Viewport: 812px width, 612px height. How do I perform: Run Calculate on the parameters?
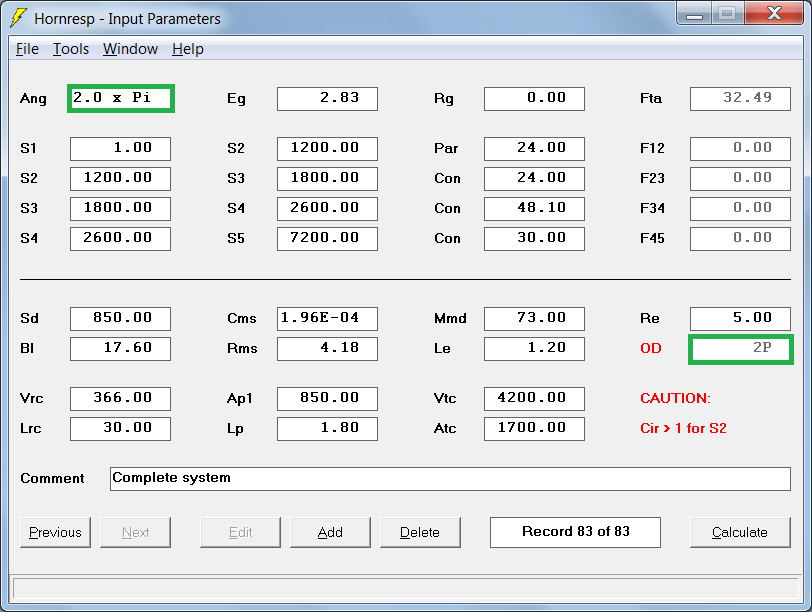[x=740, y=532]
